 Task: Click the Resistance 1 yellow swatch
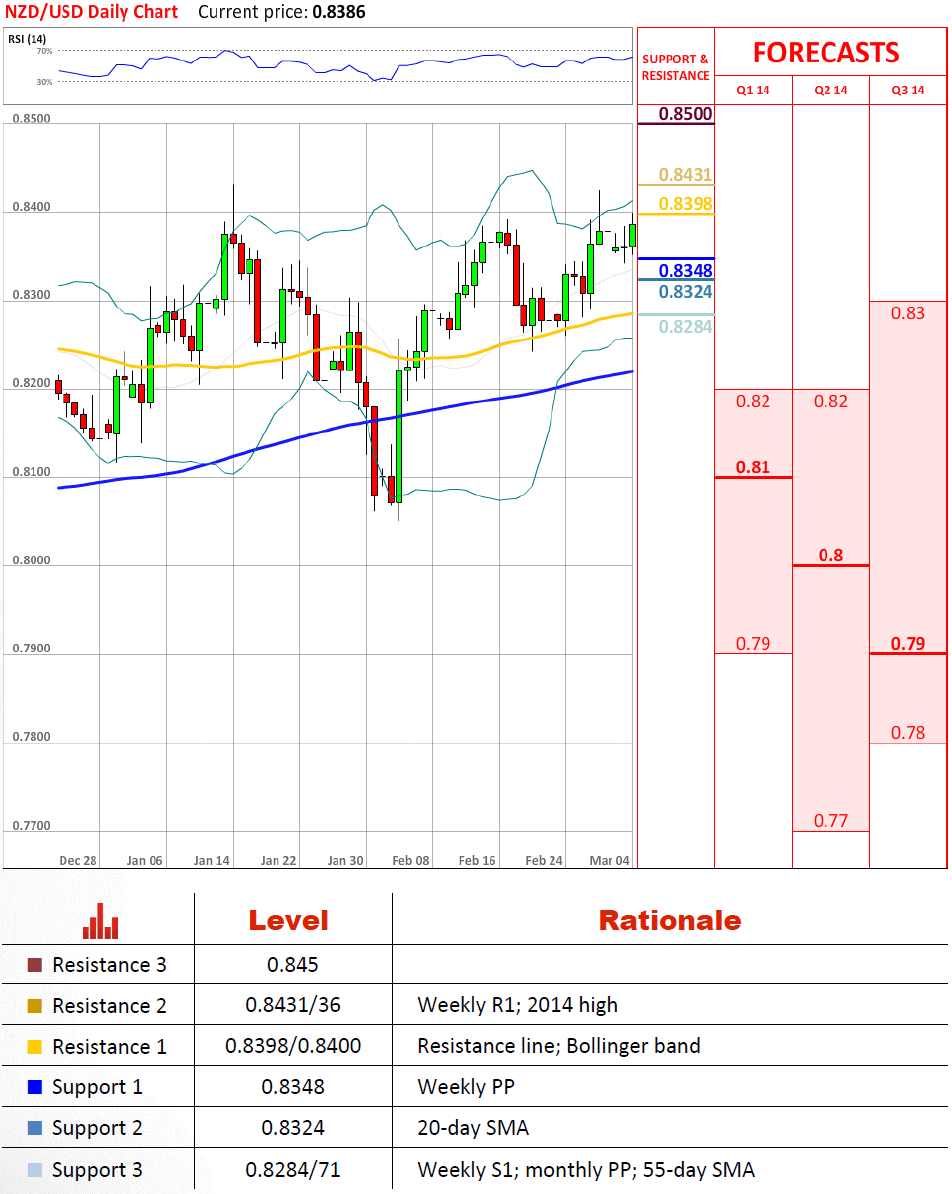pyautogui.click(x=35, y=1047)
